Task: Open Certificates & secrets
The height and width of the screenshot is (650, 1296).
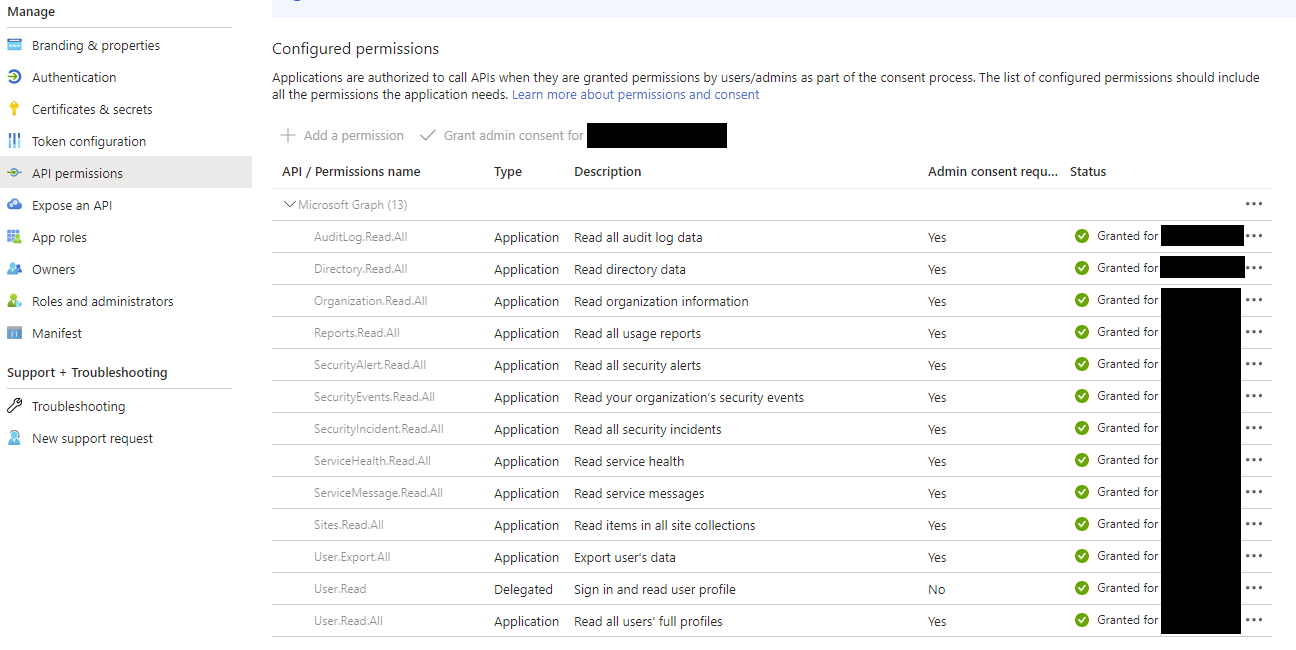Action: (x=92, y=109)
